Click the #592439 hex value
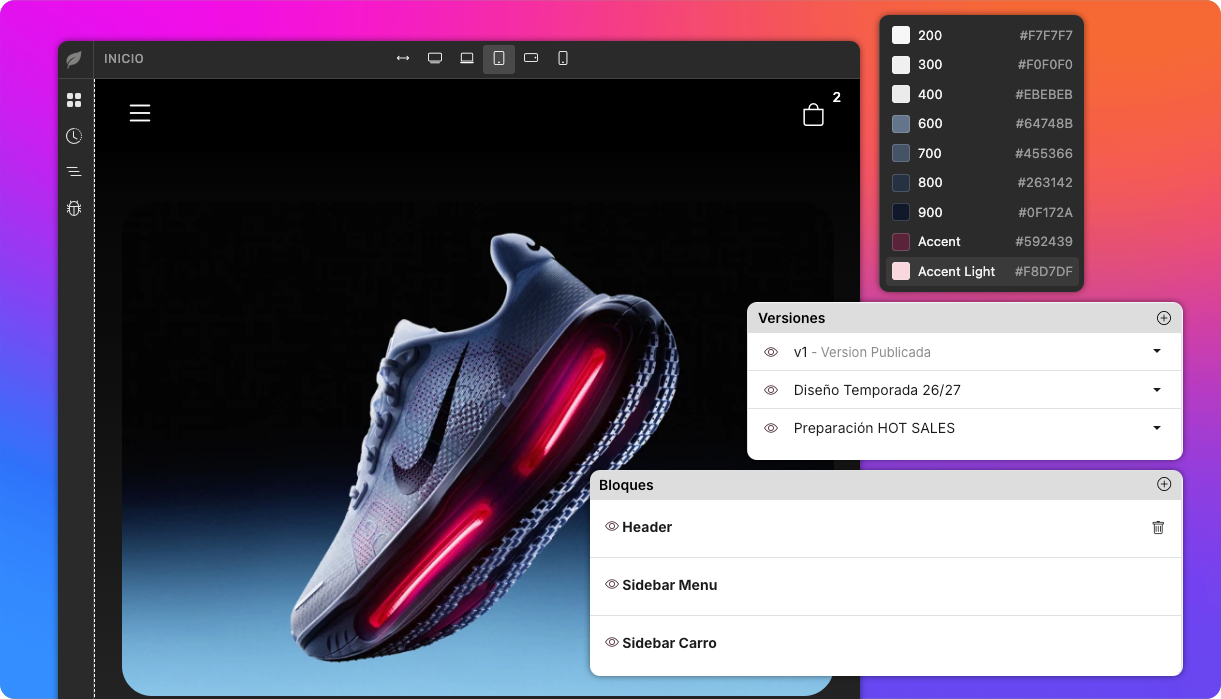The height and width of the screenshot is (699, 1221). pyautogui.click(x=1044, y=242)
